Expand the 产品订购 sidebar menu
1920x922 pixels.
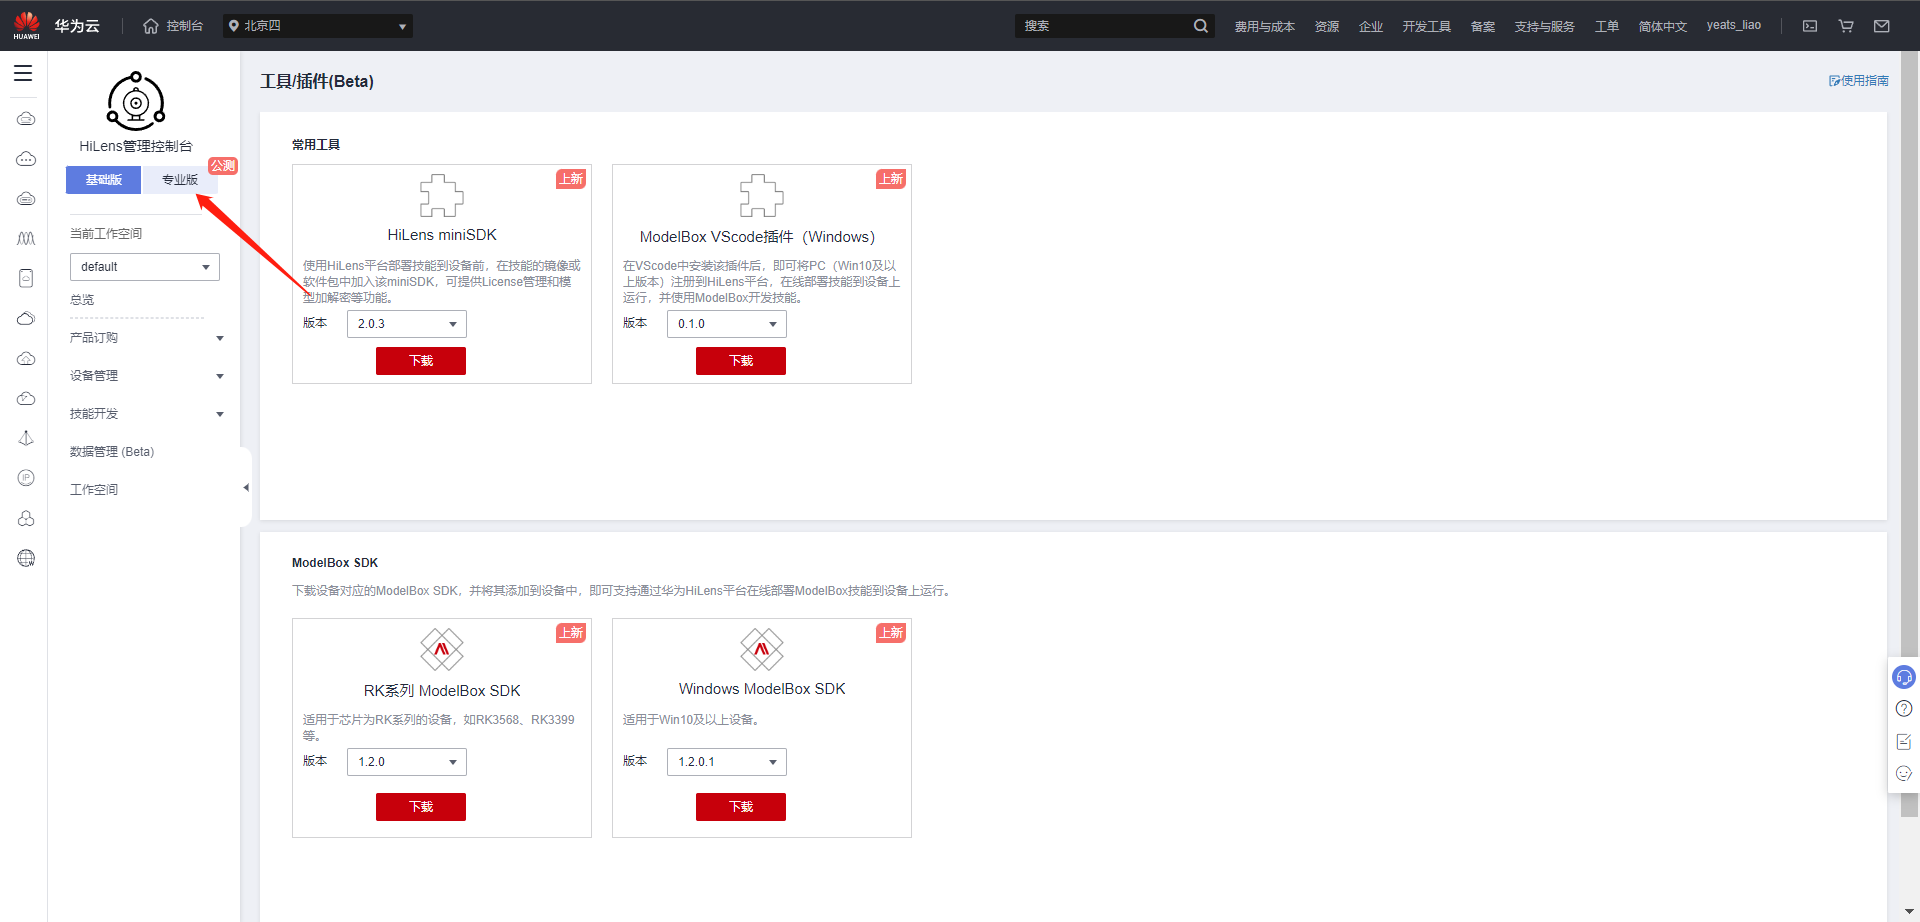pos(146,338)
